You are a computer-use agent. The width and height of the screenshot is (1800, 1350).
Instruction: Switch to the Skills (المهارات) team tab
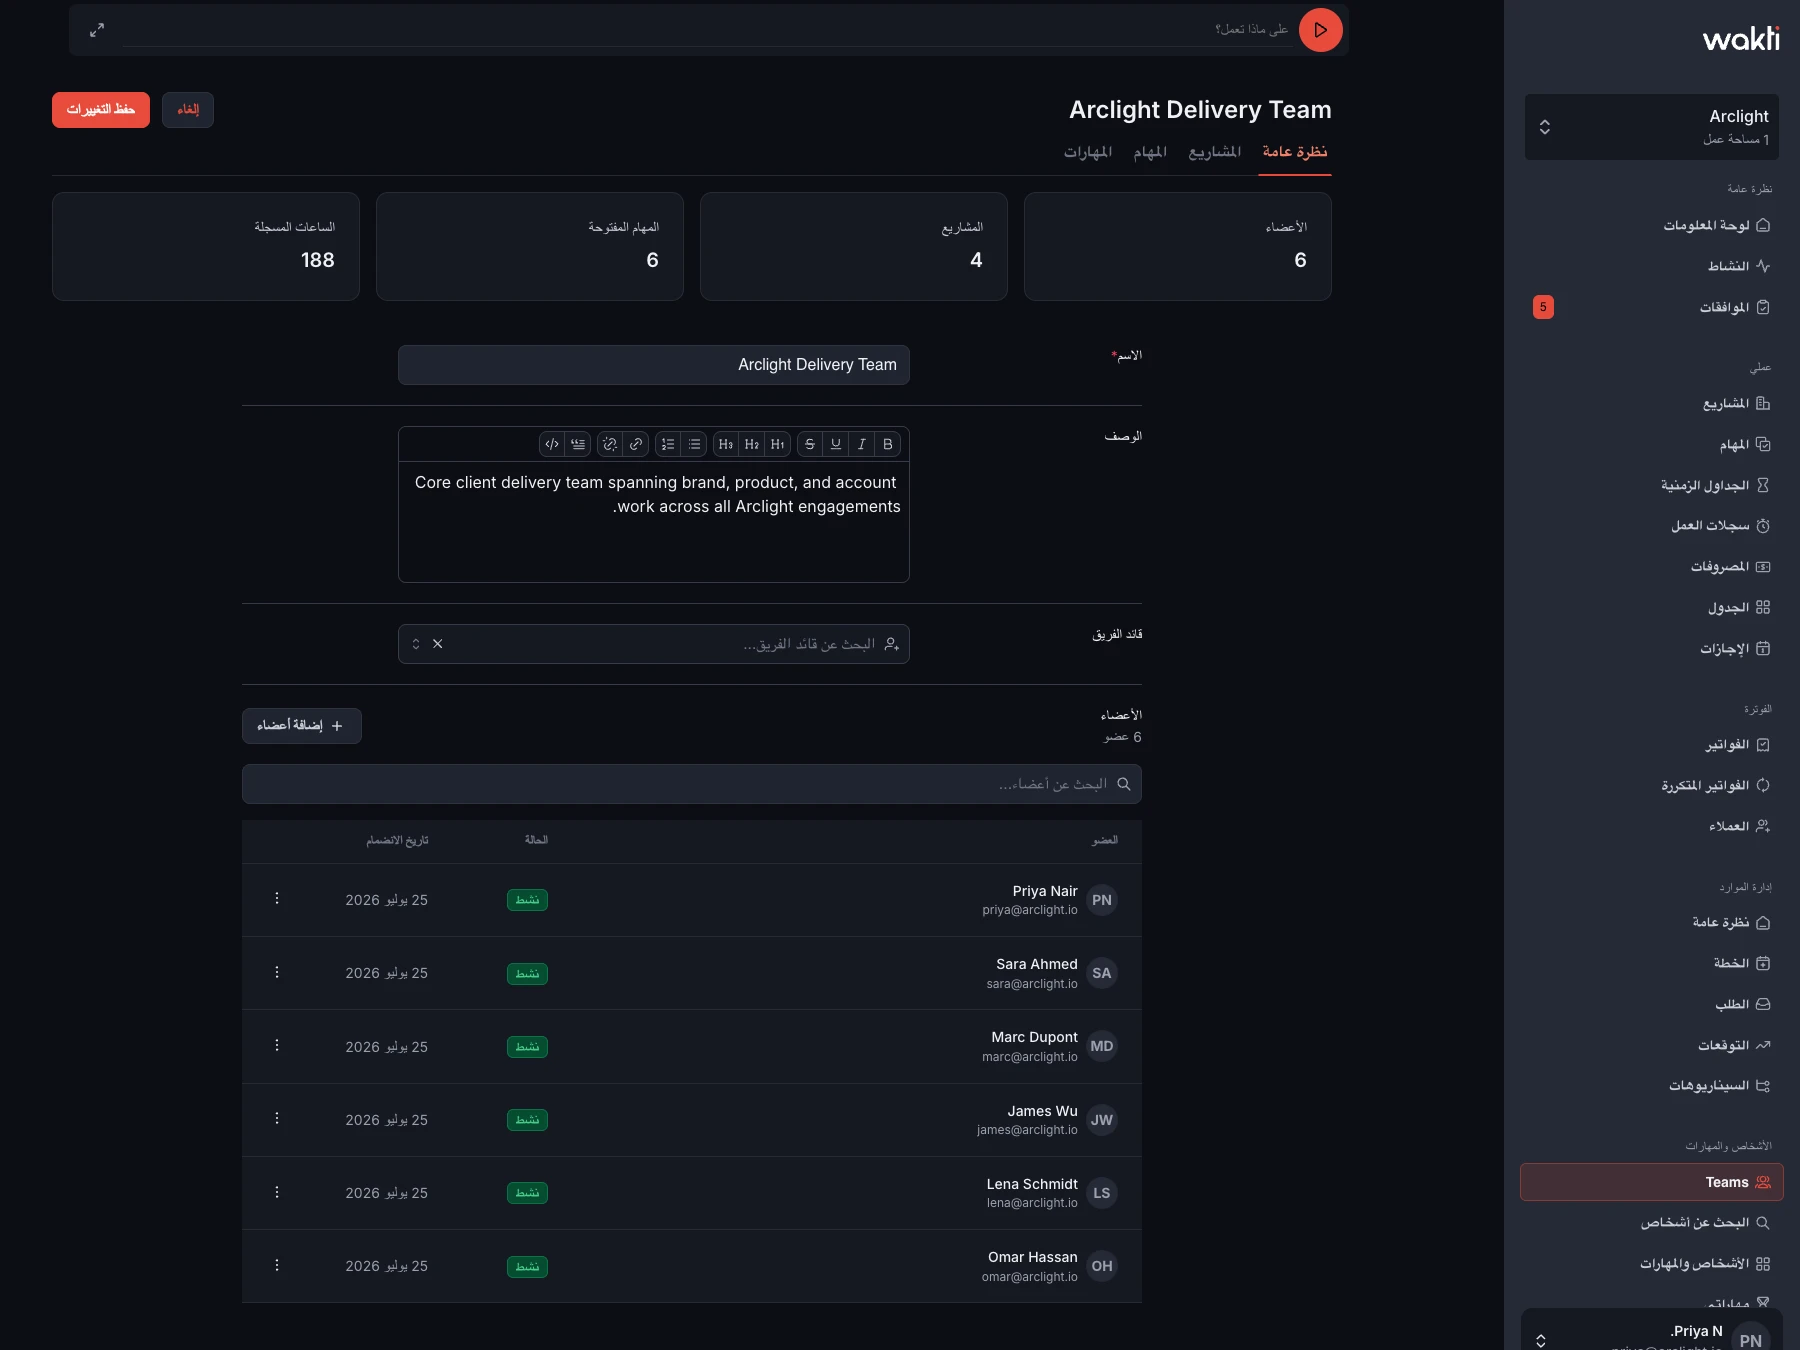click(x=1088, y=152)
